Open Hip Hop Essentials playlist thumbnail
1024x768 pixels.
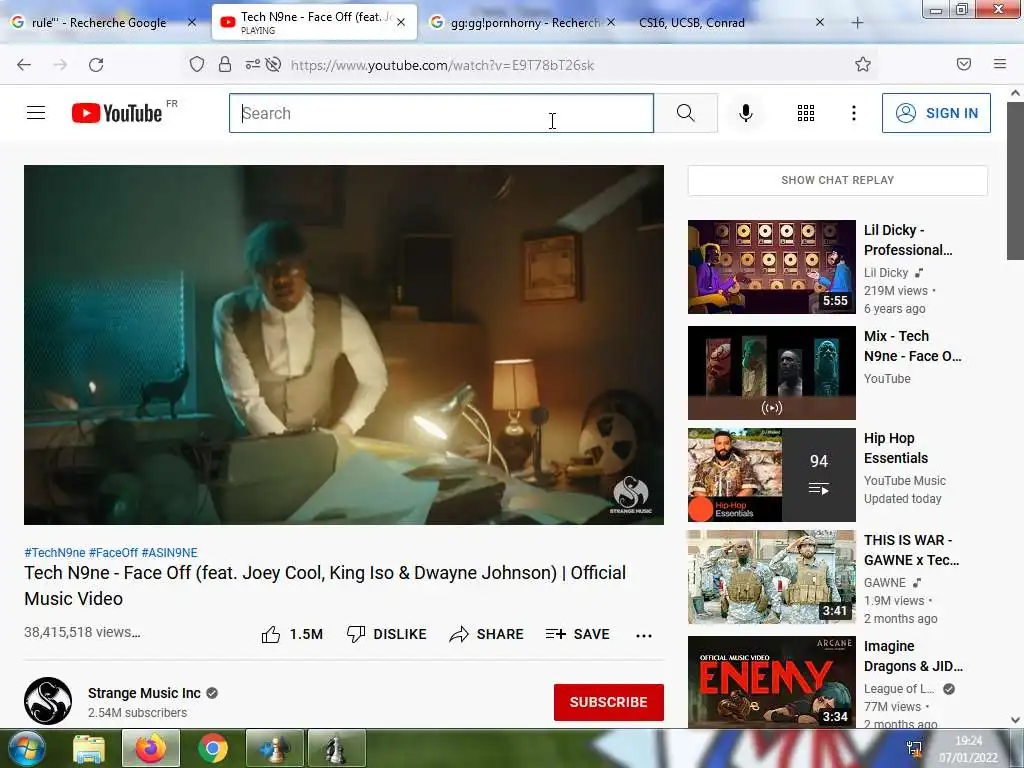[771, 475]
